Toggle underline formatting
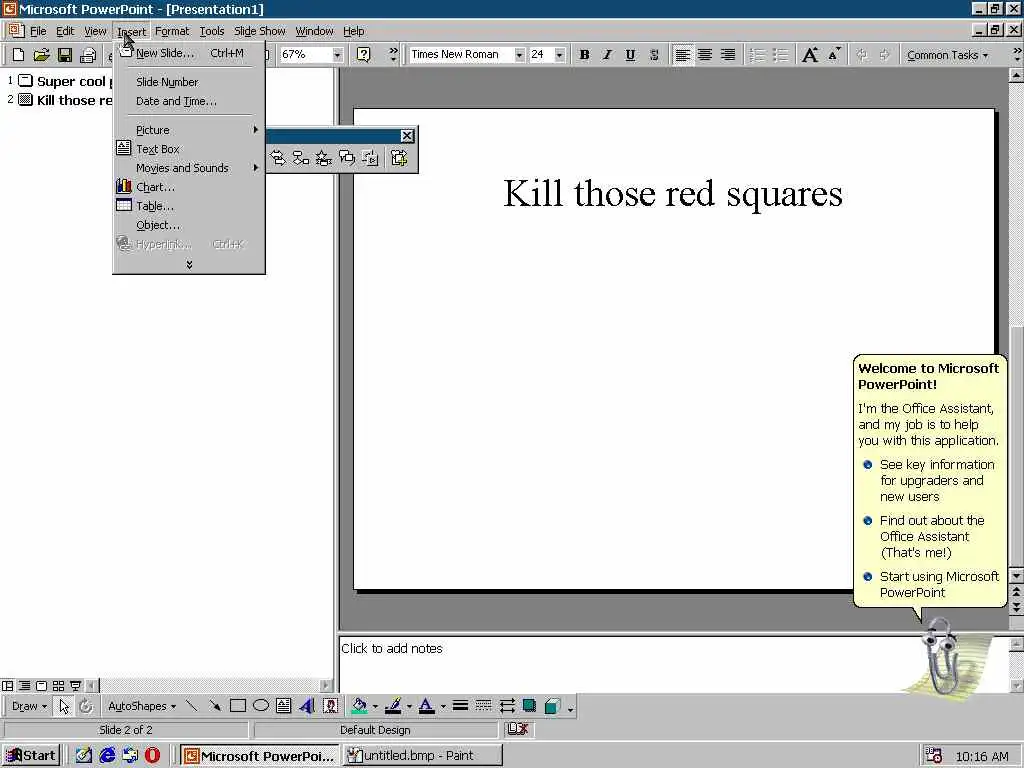 630,55
